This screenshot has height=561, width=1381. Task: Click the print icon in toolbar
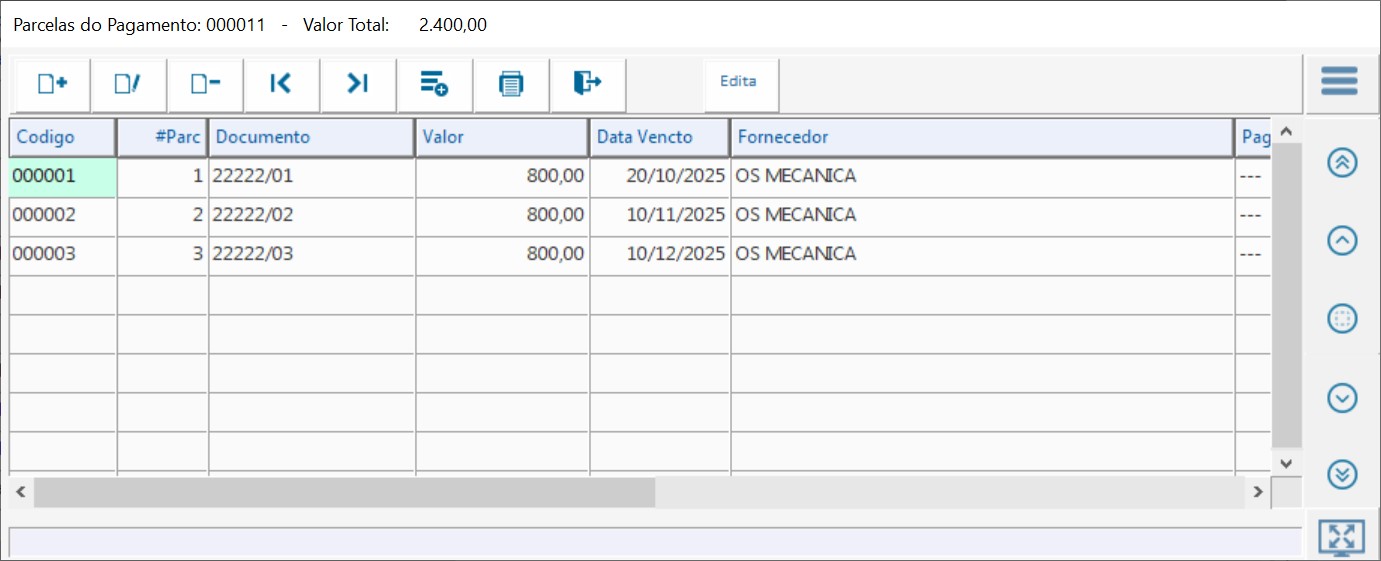(511, 84)
